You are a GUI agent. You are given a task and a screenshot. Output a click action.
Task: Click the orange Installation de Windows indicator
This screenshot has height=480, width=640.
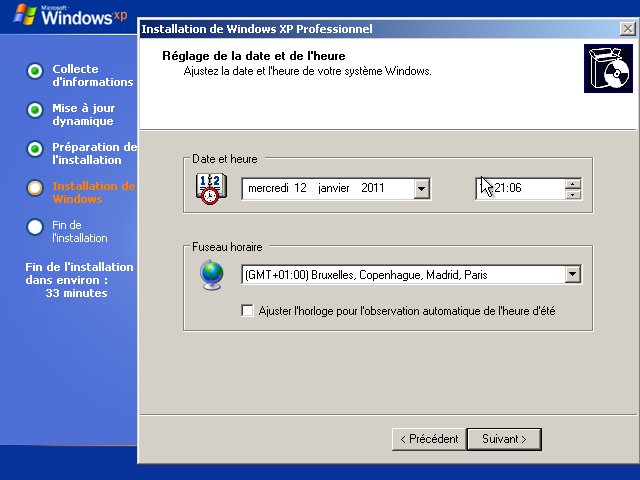point(35,187)
